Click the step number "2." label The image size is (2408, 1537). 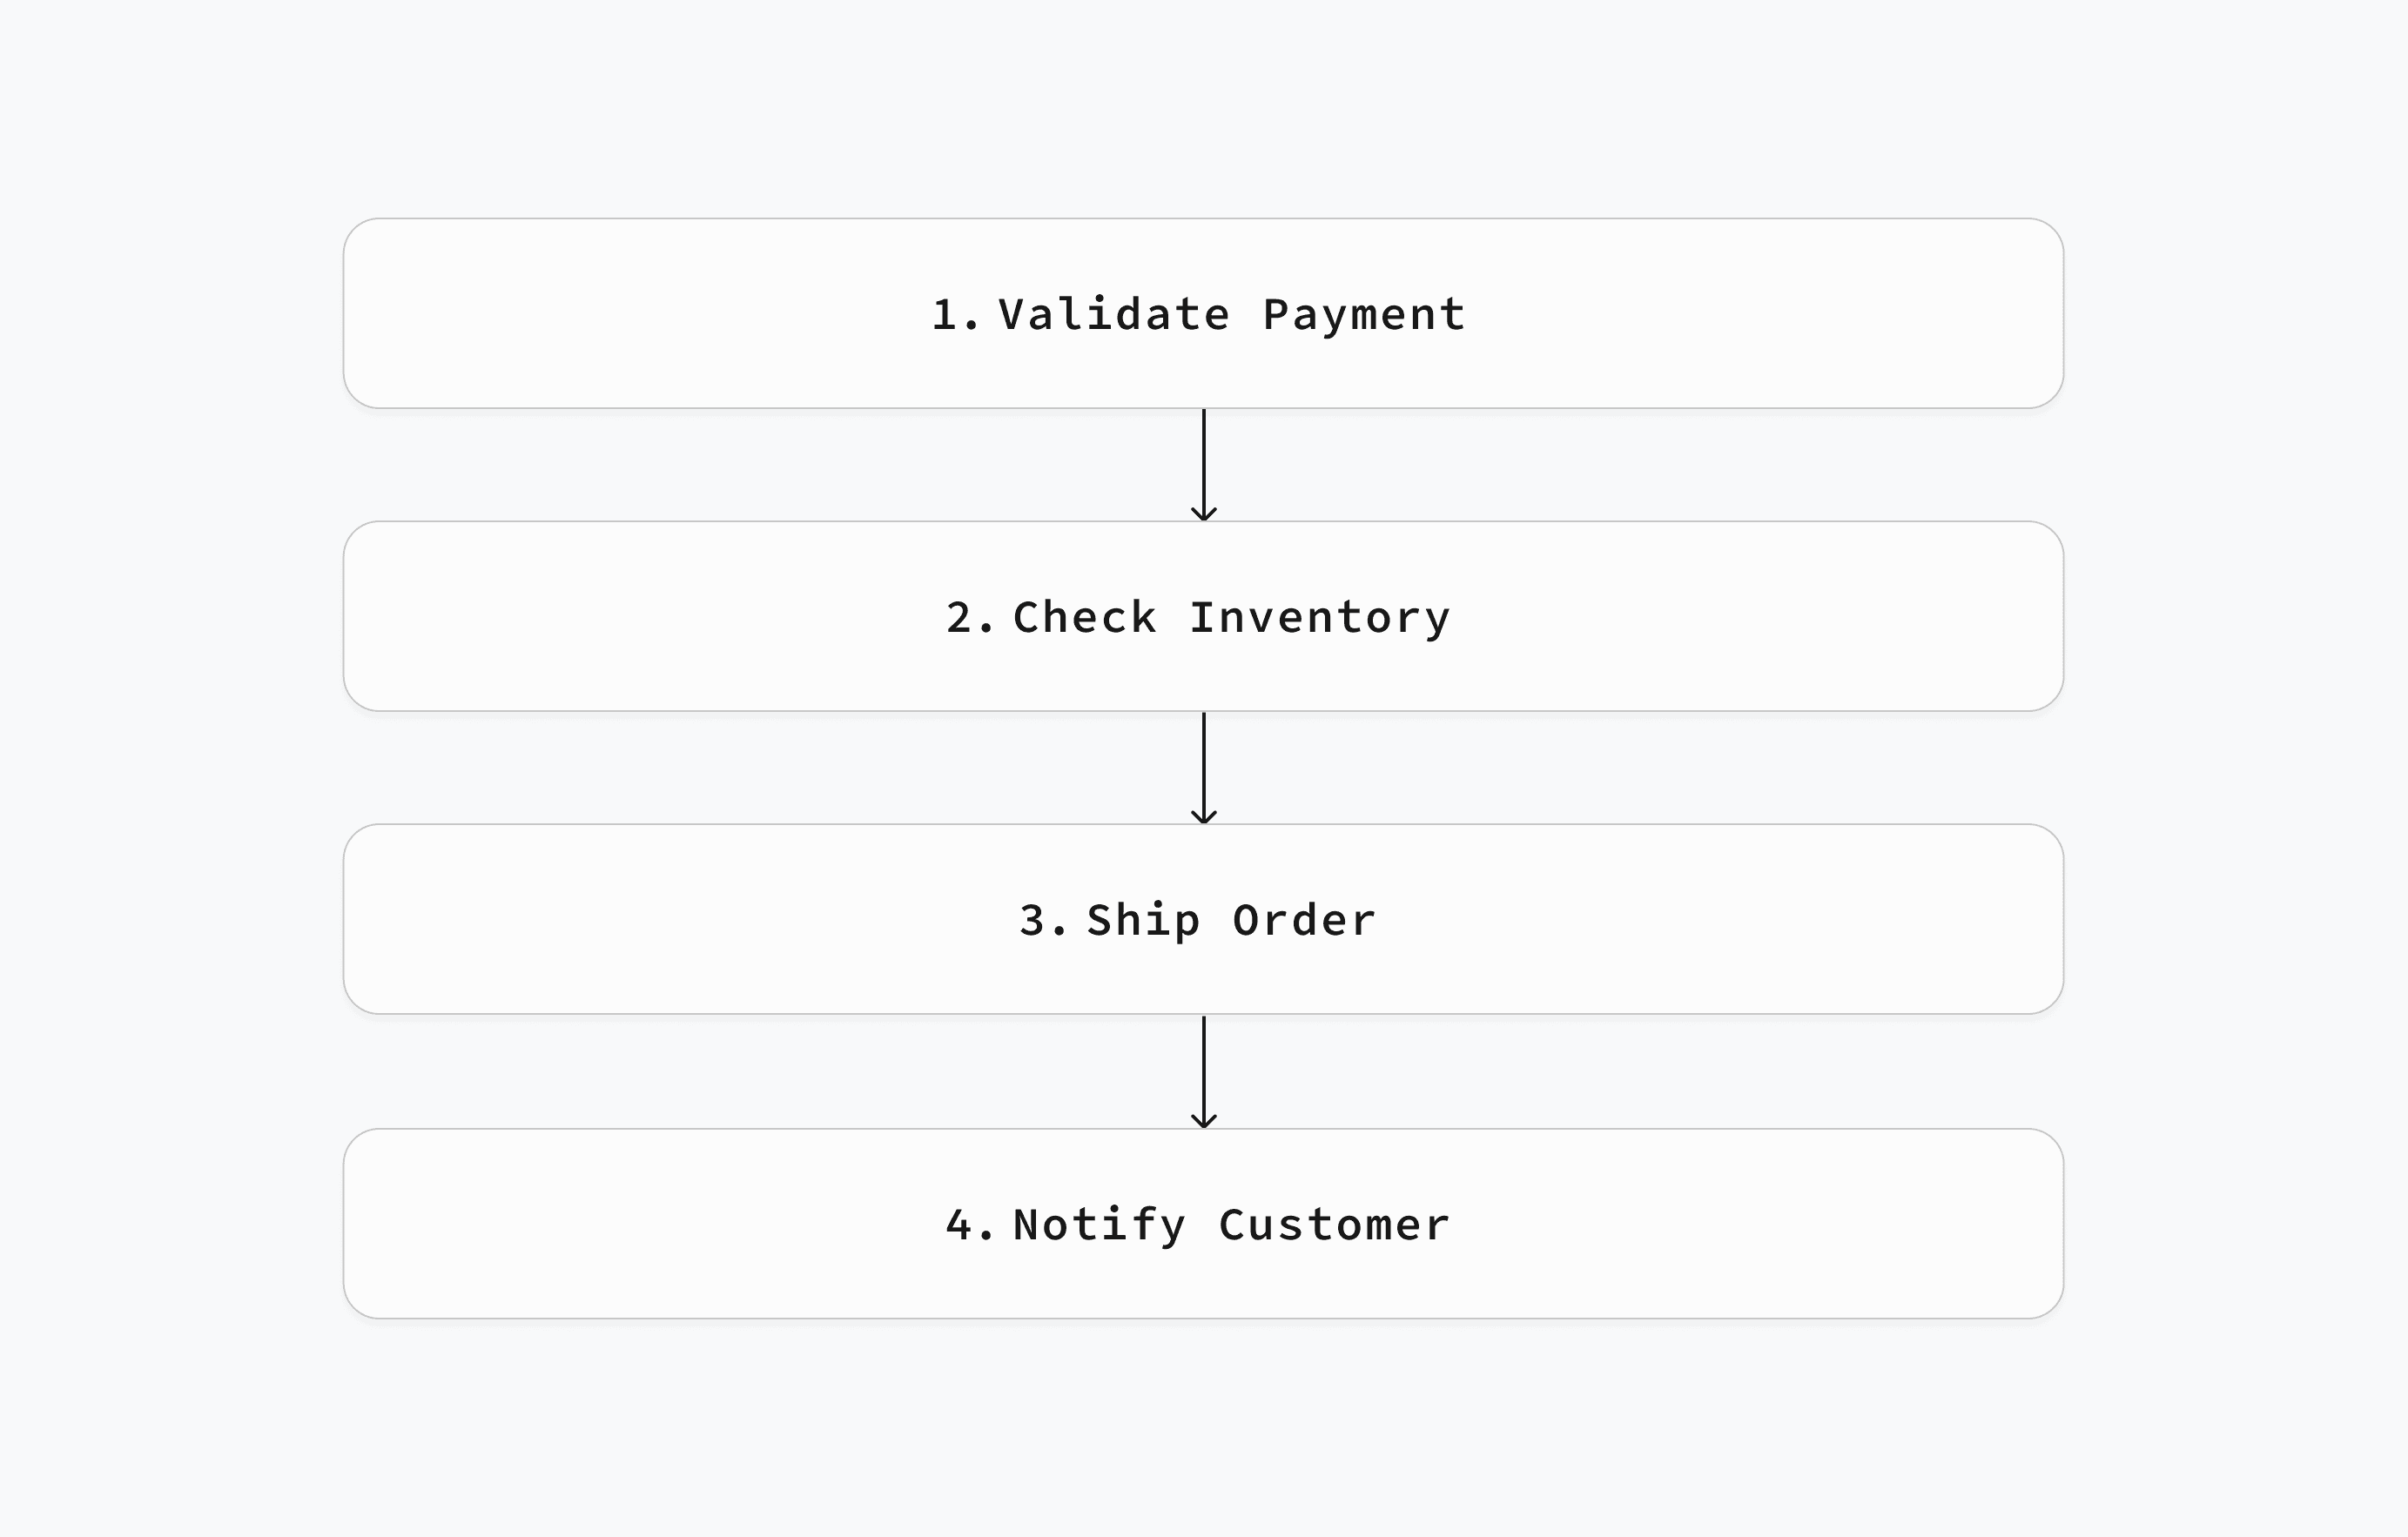(970, 618)
